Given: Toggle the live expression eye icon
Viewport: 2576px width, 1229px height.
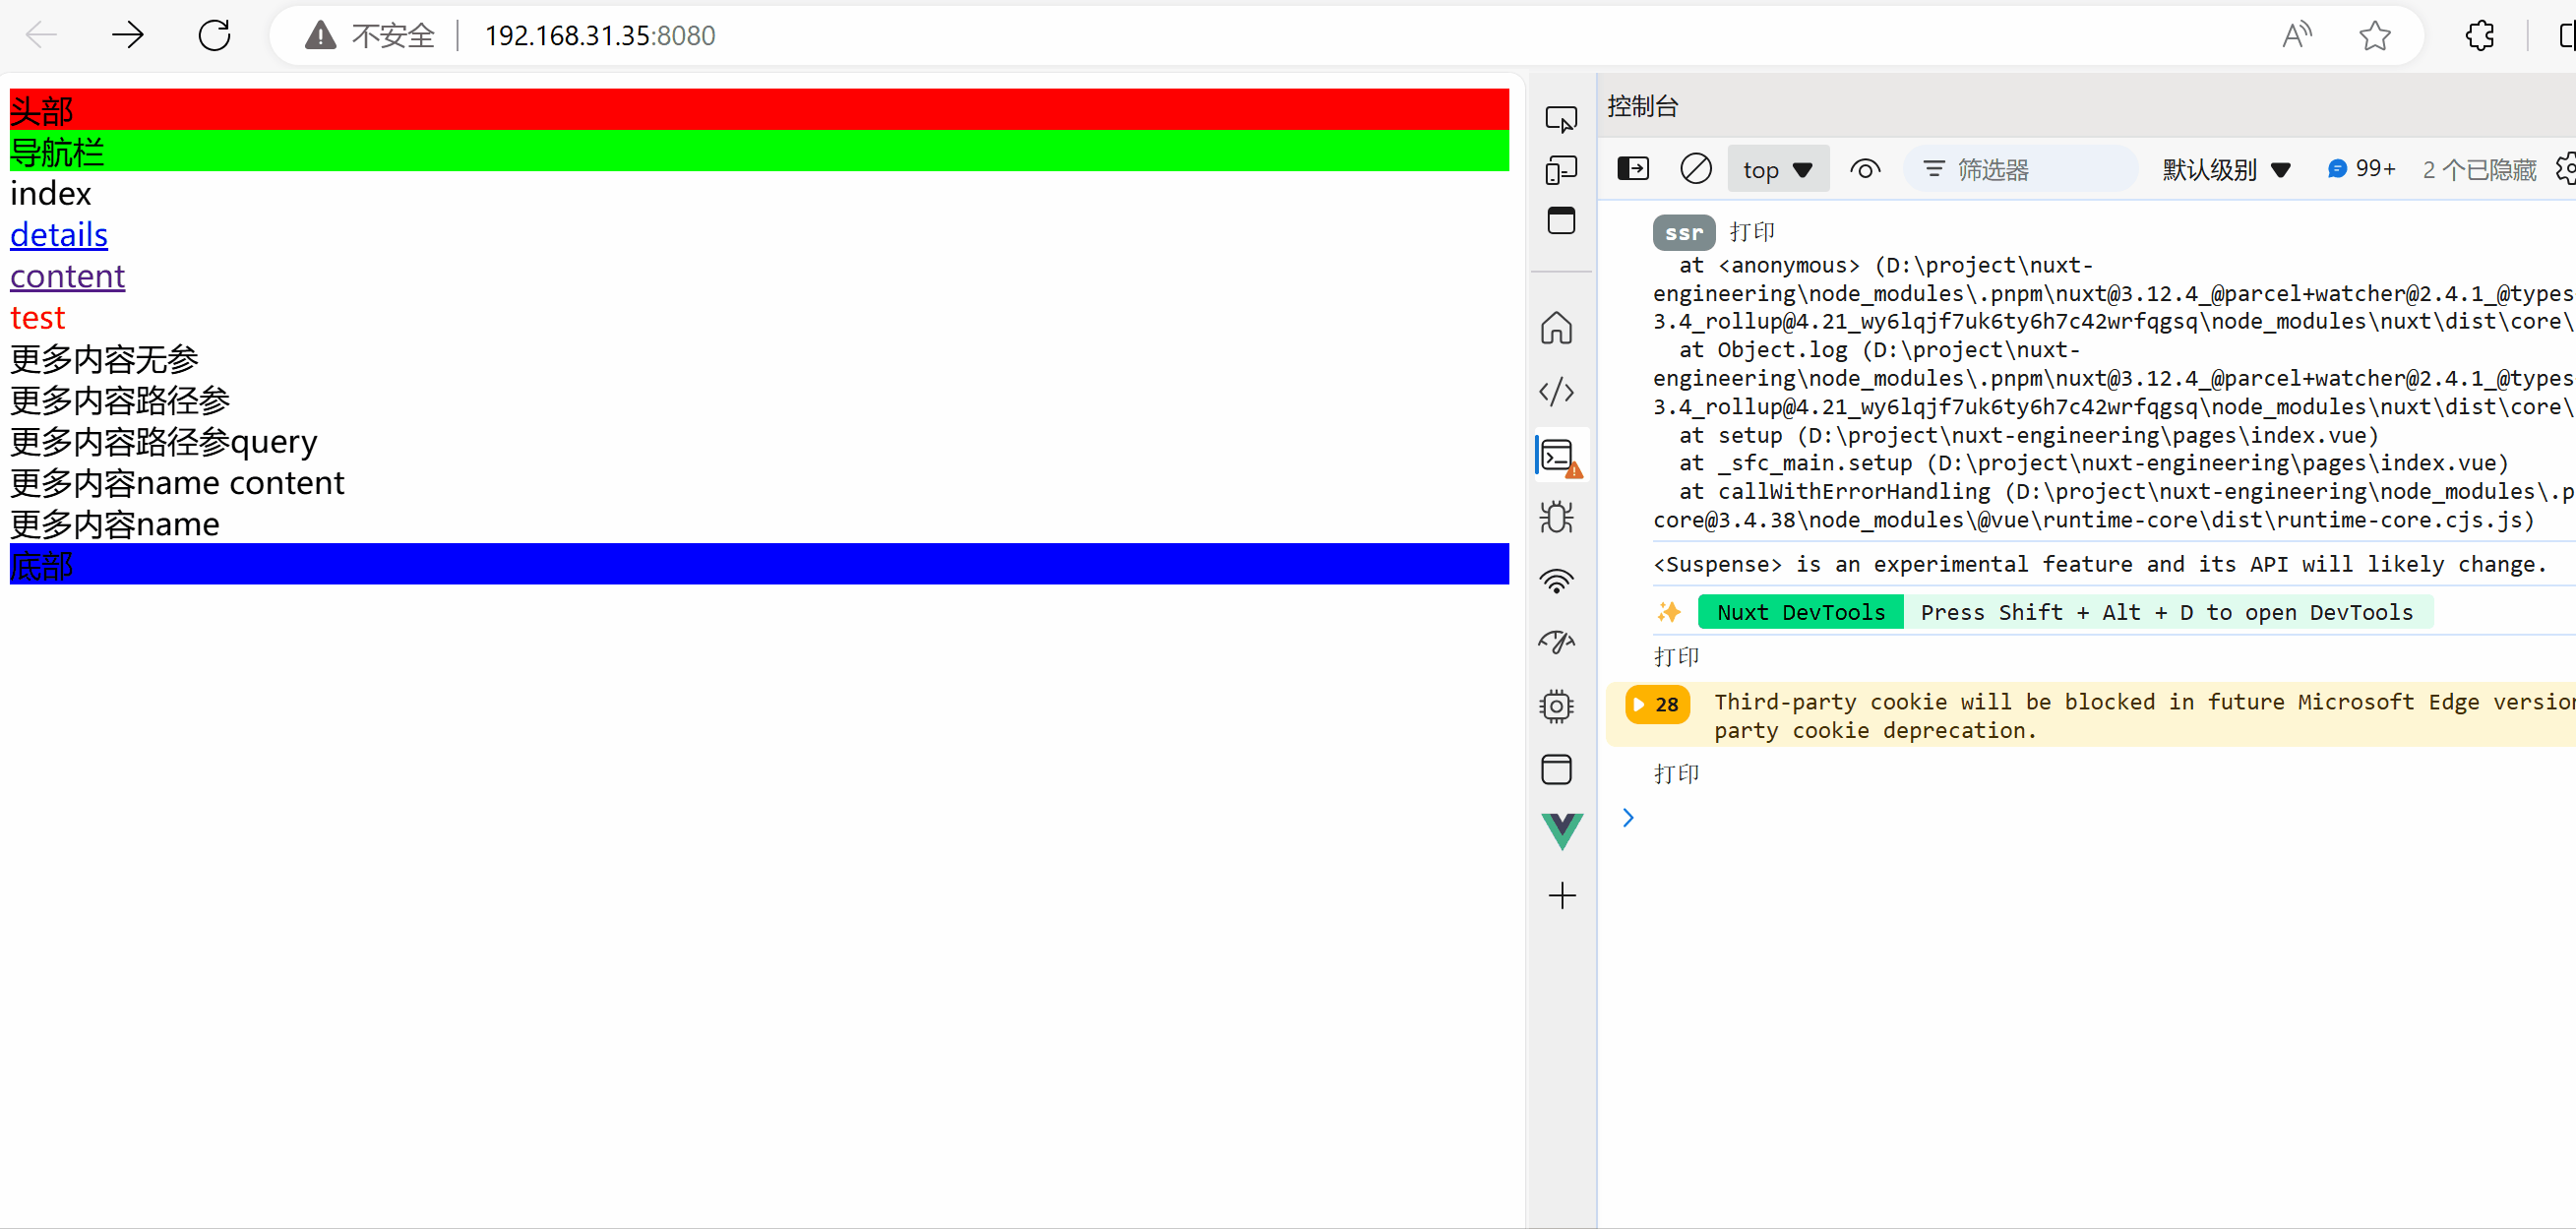Looking at the screenshot, I should click(1864, 169).
